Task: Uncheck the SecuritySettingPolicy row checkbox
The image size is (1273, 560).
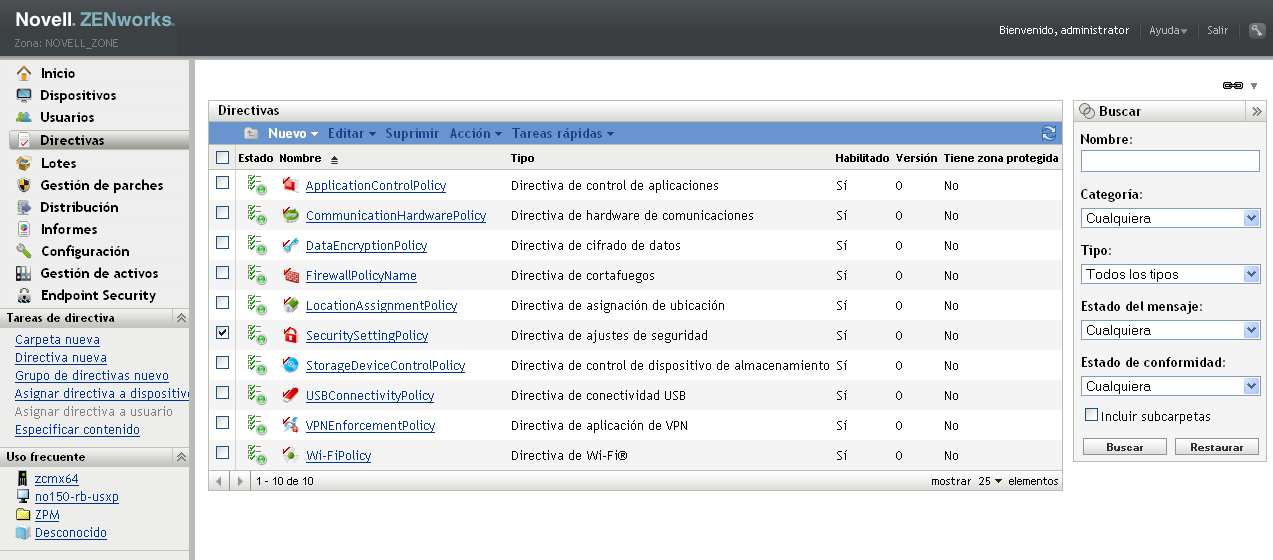Action: (222, 333)
